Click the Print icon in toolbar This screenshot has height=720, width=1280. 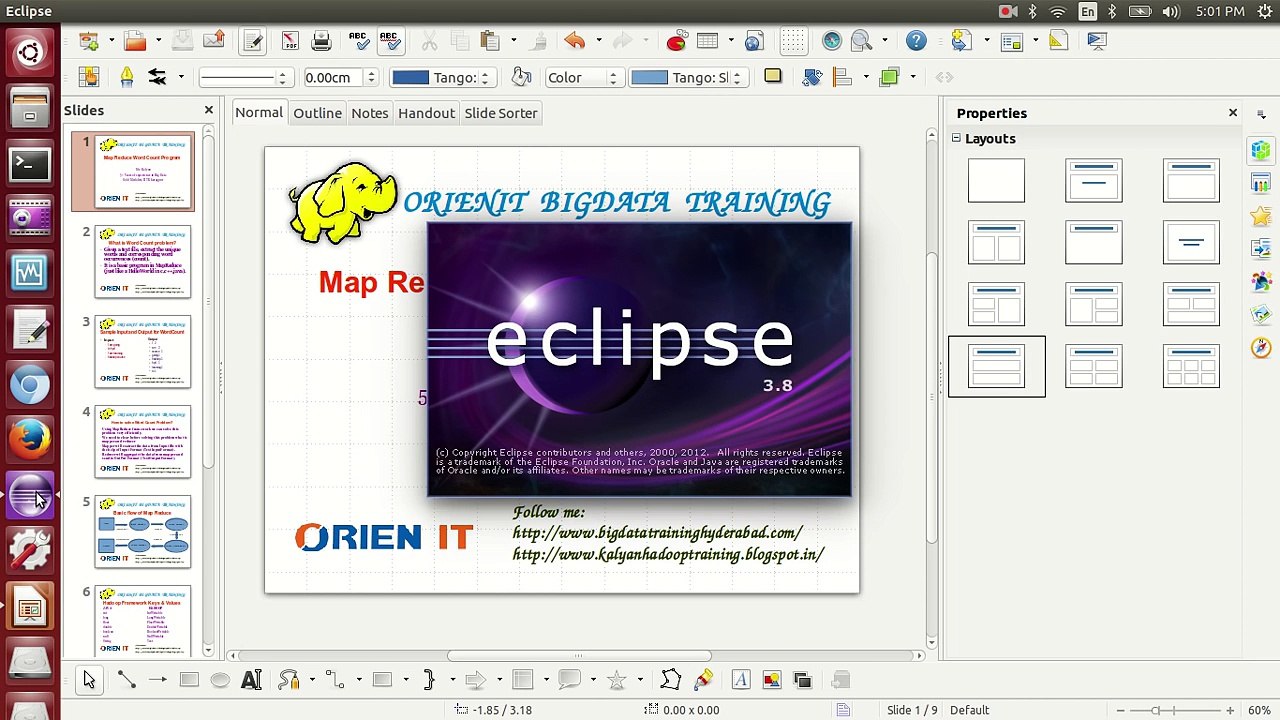click(321, 41)
